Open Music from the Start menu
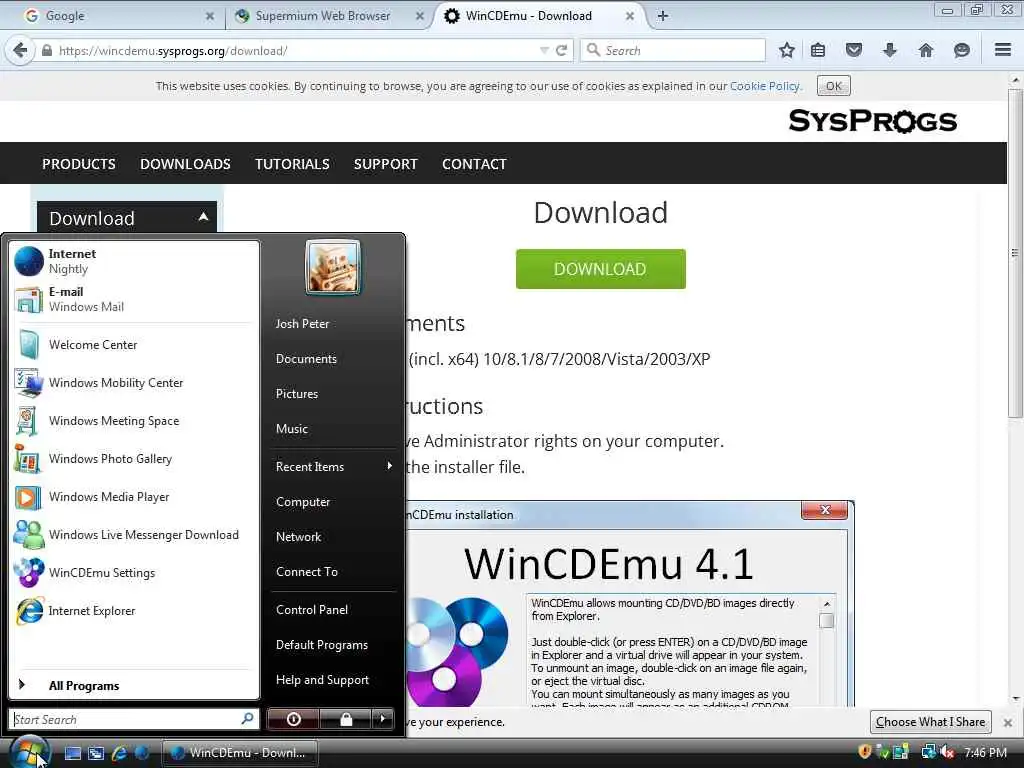 tap(333, 429)
